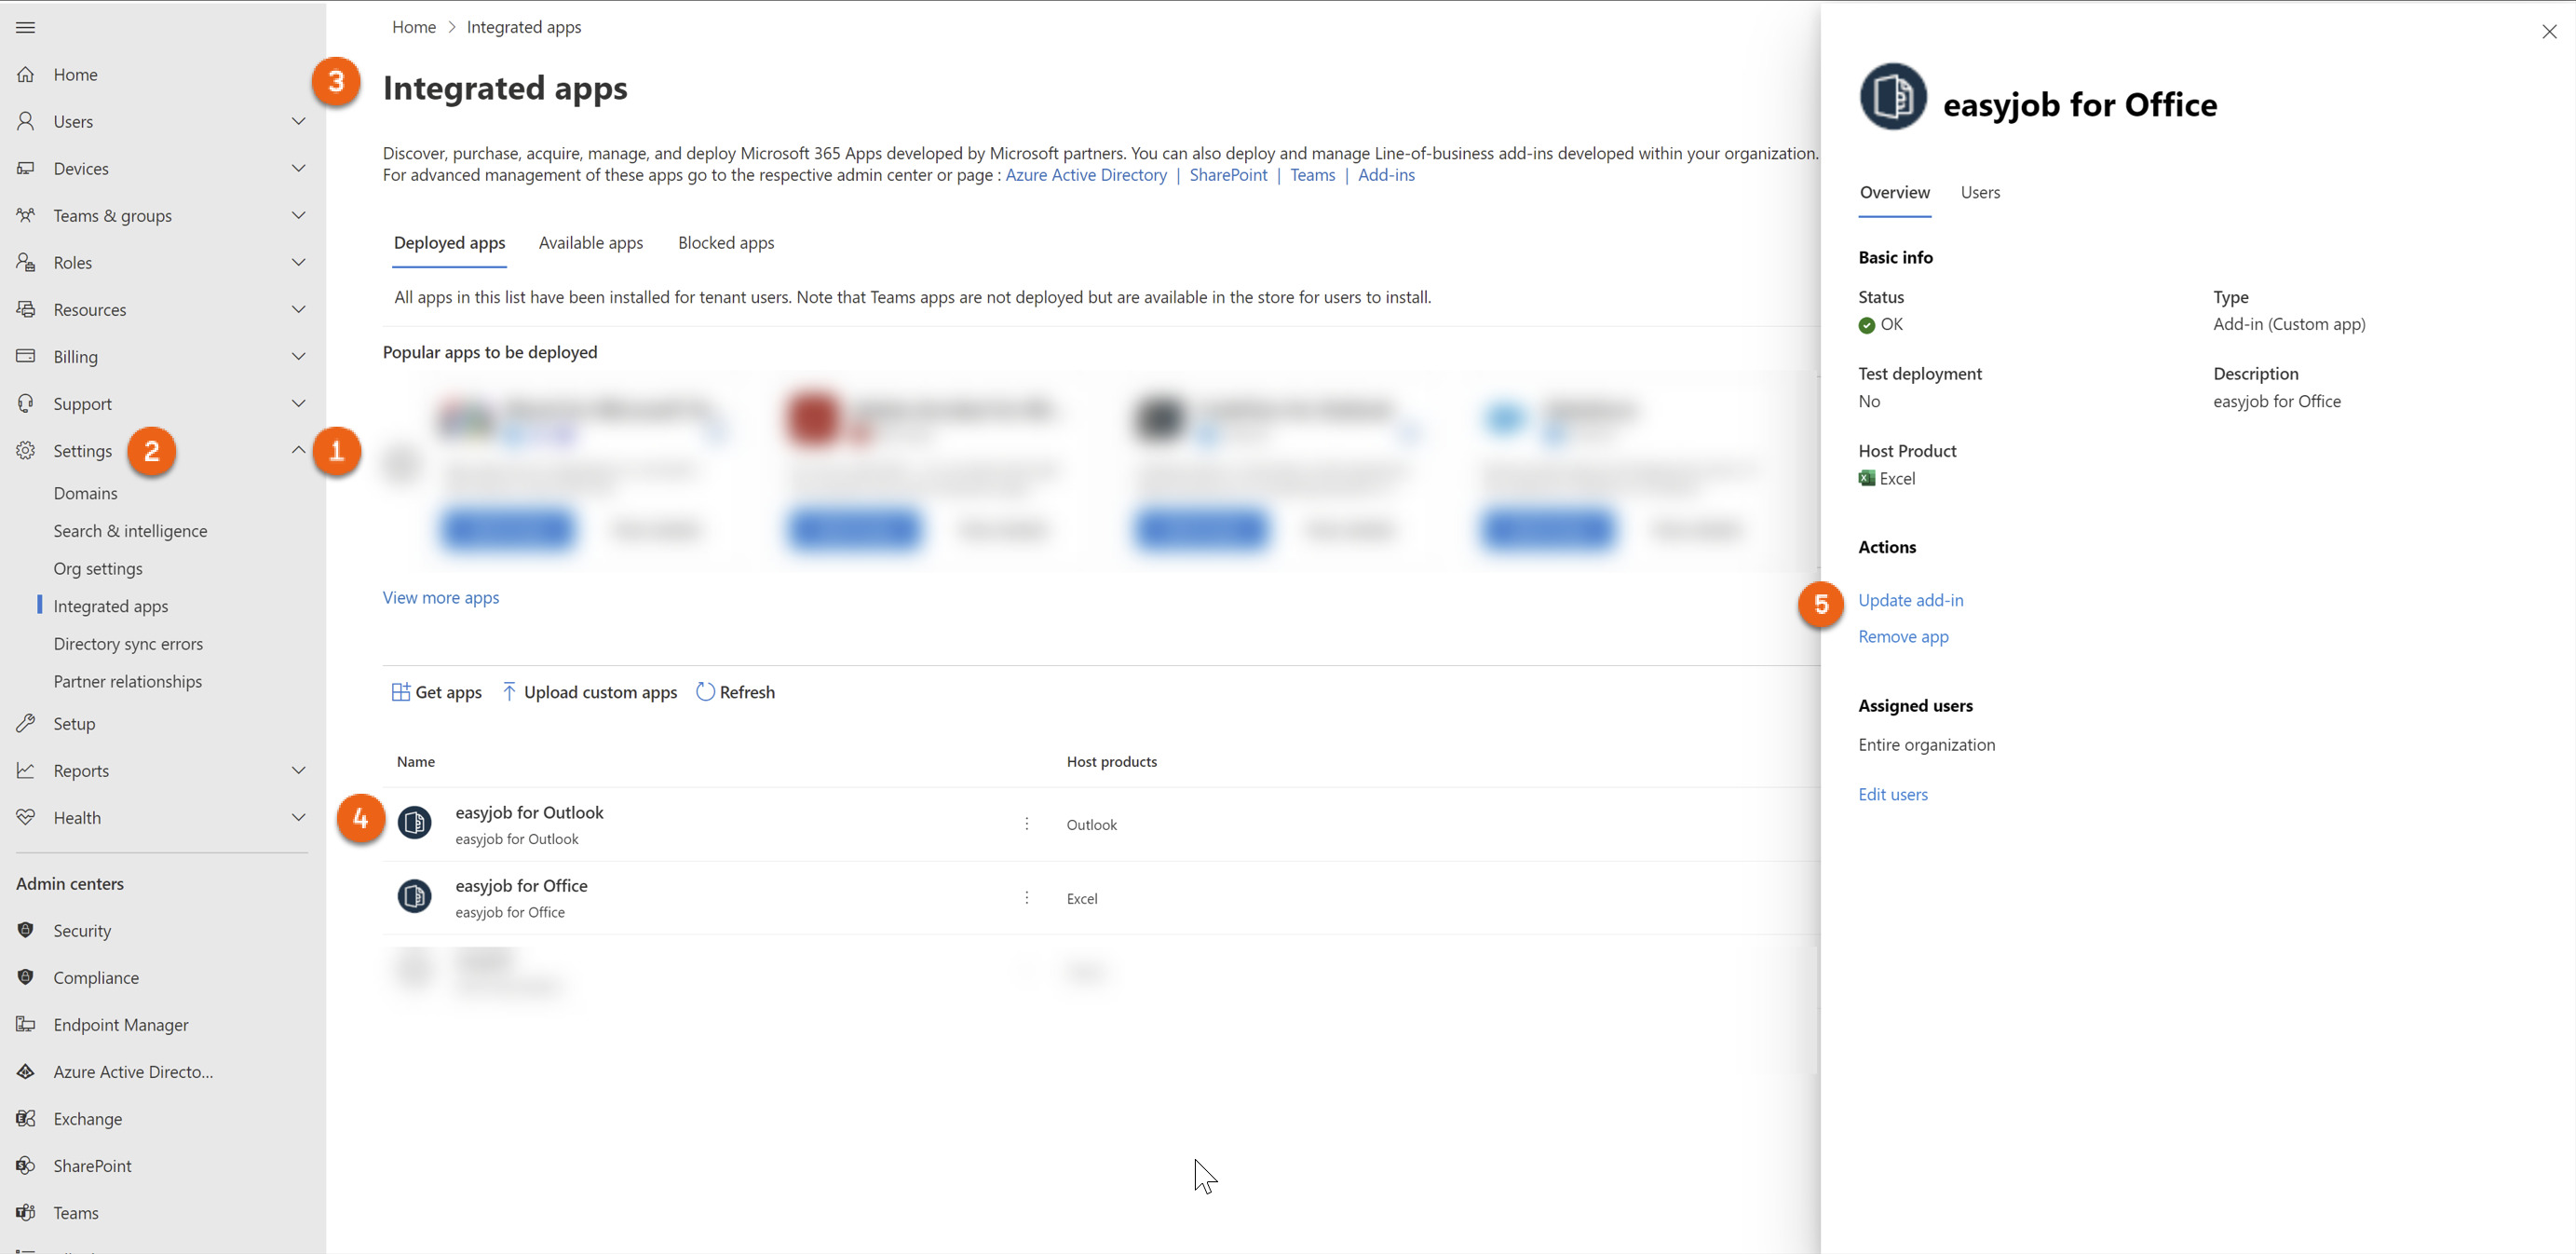This screenshot has height=1254, width=2576.
Task: Open more options for easyjob for Office row
Action: click(1026, 898)
